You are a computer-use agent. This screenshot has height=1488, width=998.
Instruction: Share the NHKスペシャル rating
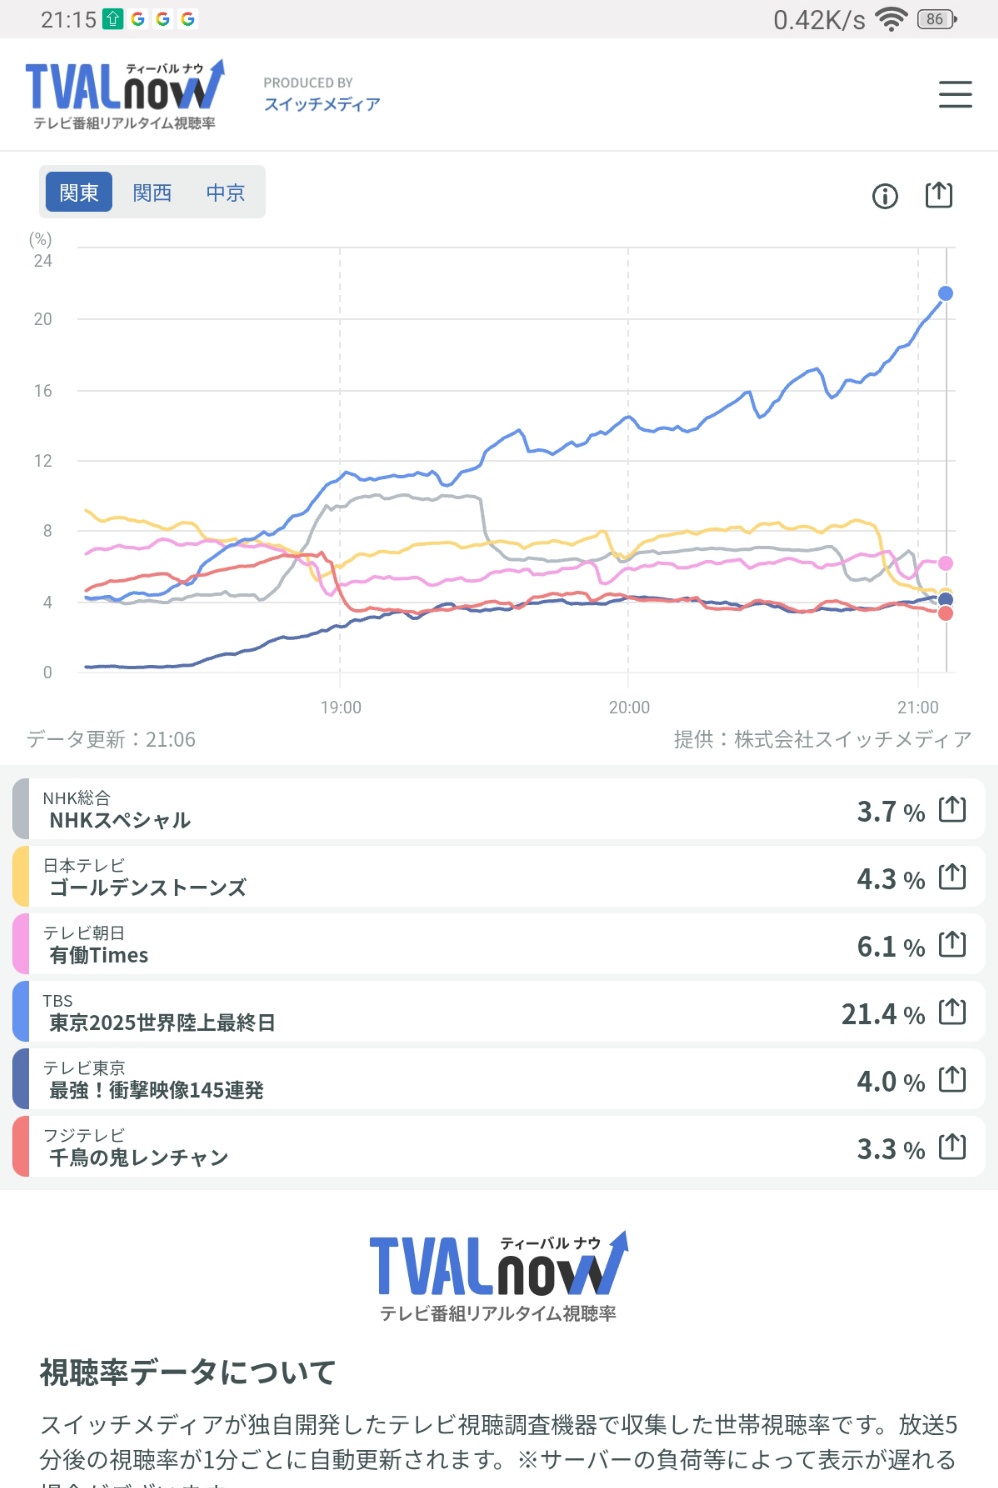coord(952,809)
